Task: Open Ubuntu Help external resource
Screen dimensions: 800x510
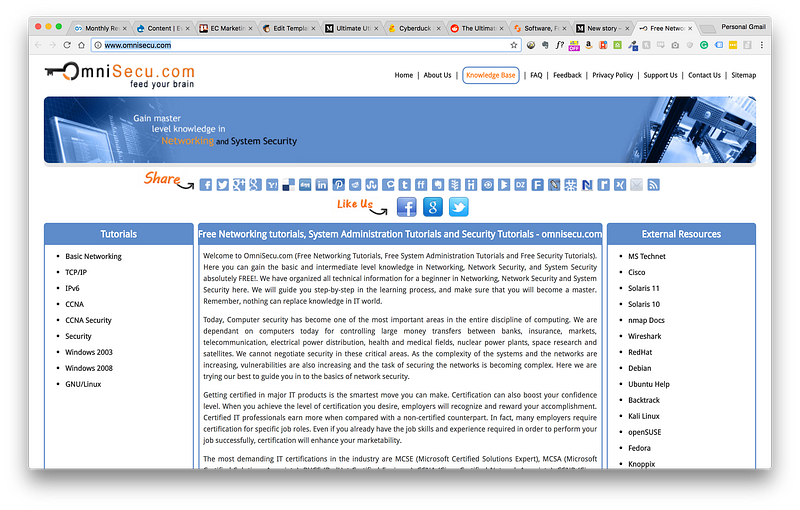Action: [x=648, y=384]
